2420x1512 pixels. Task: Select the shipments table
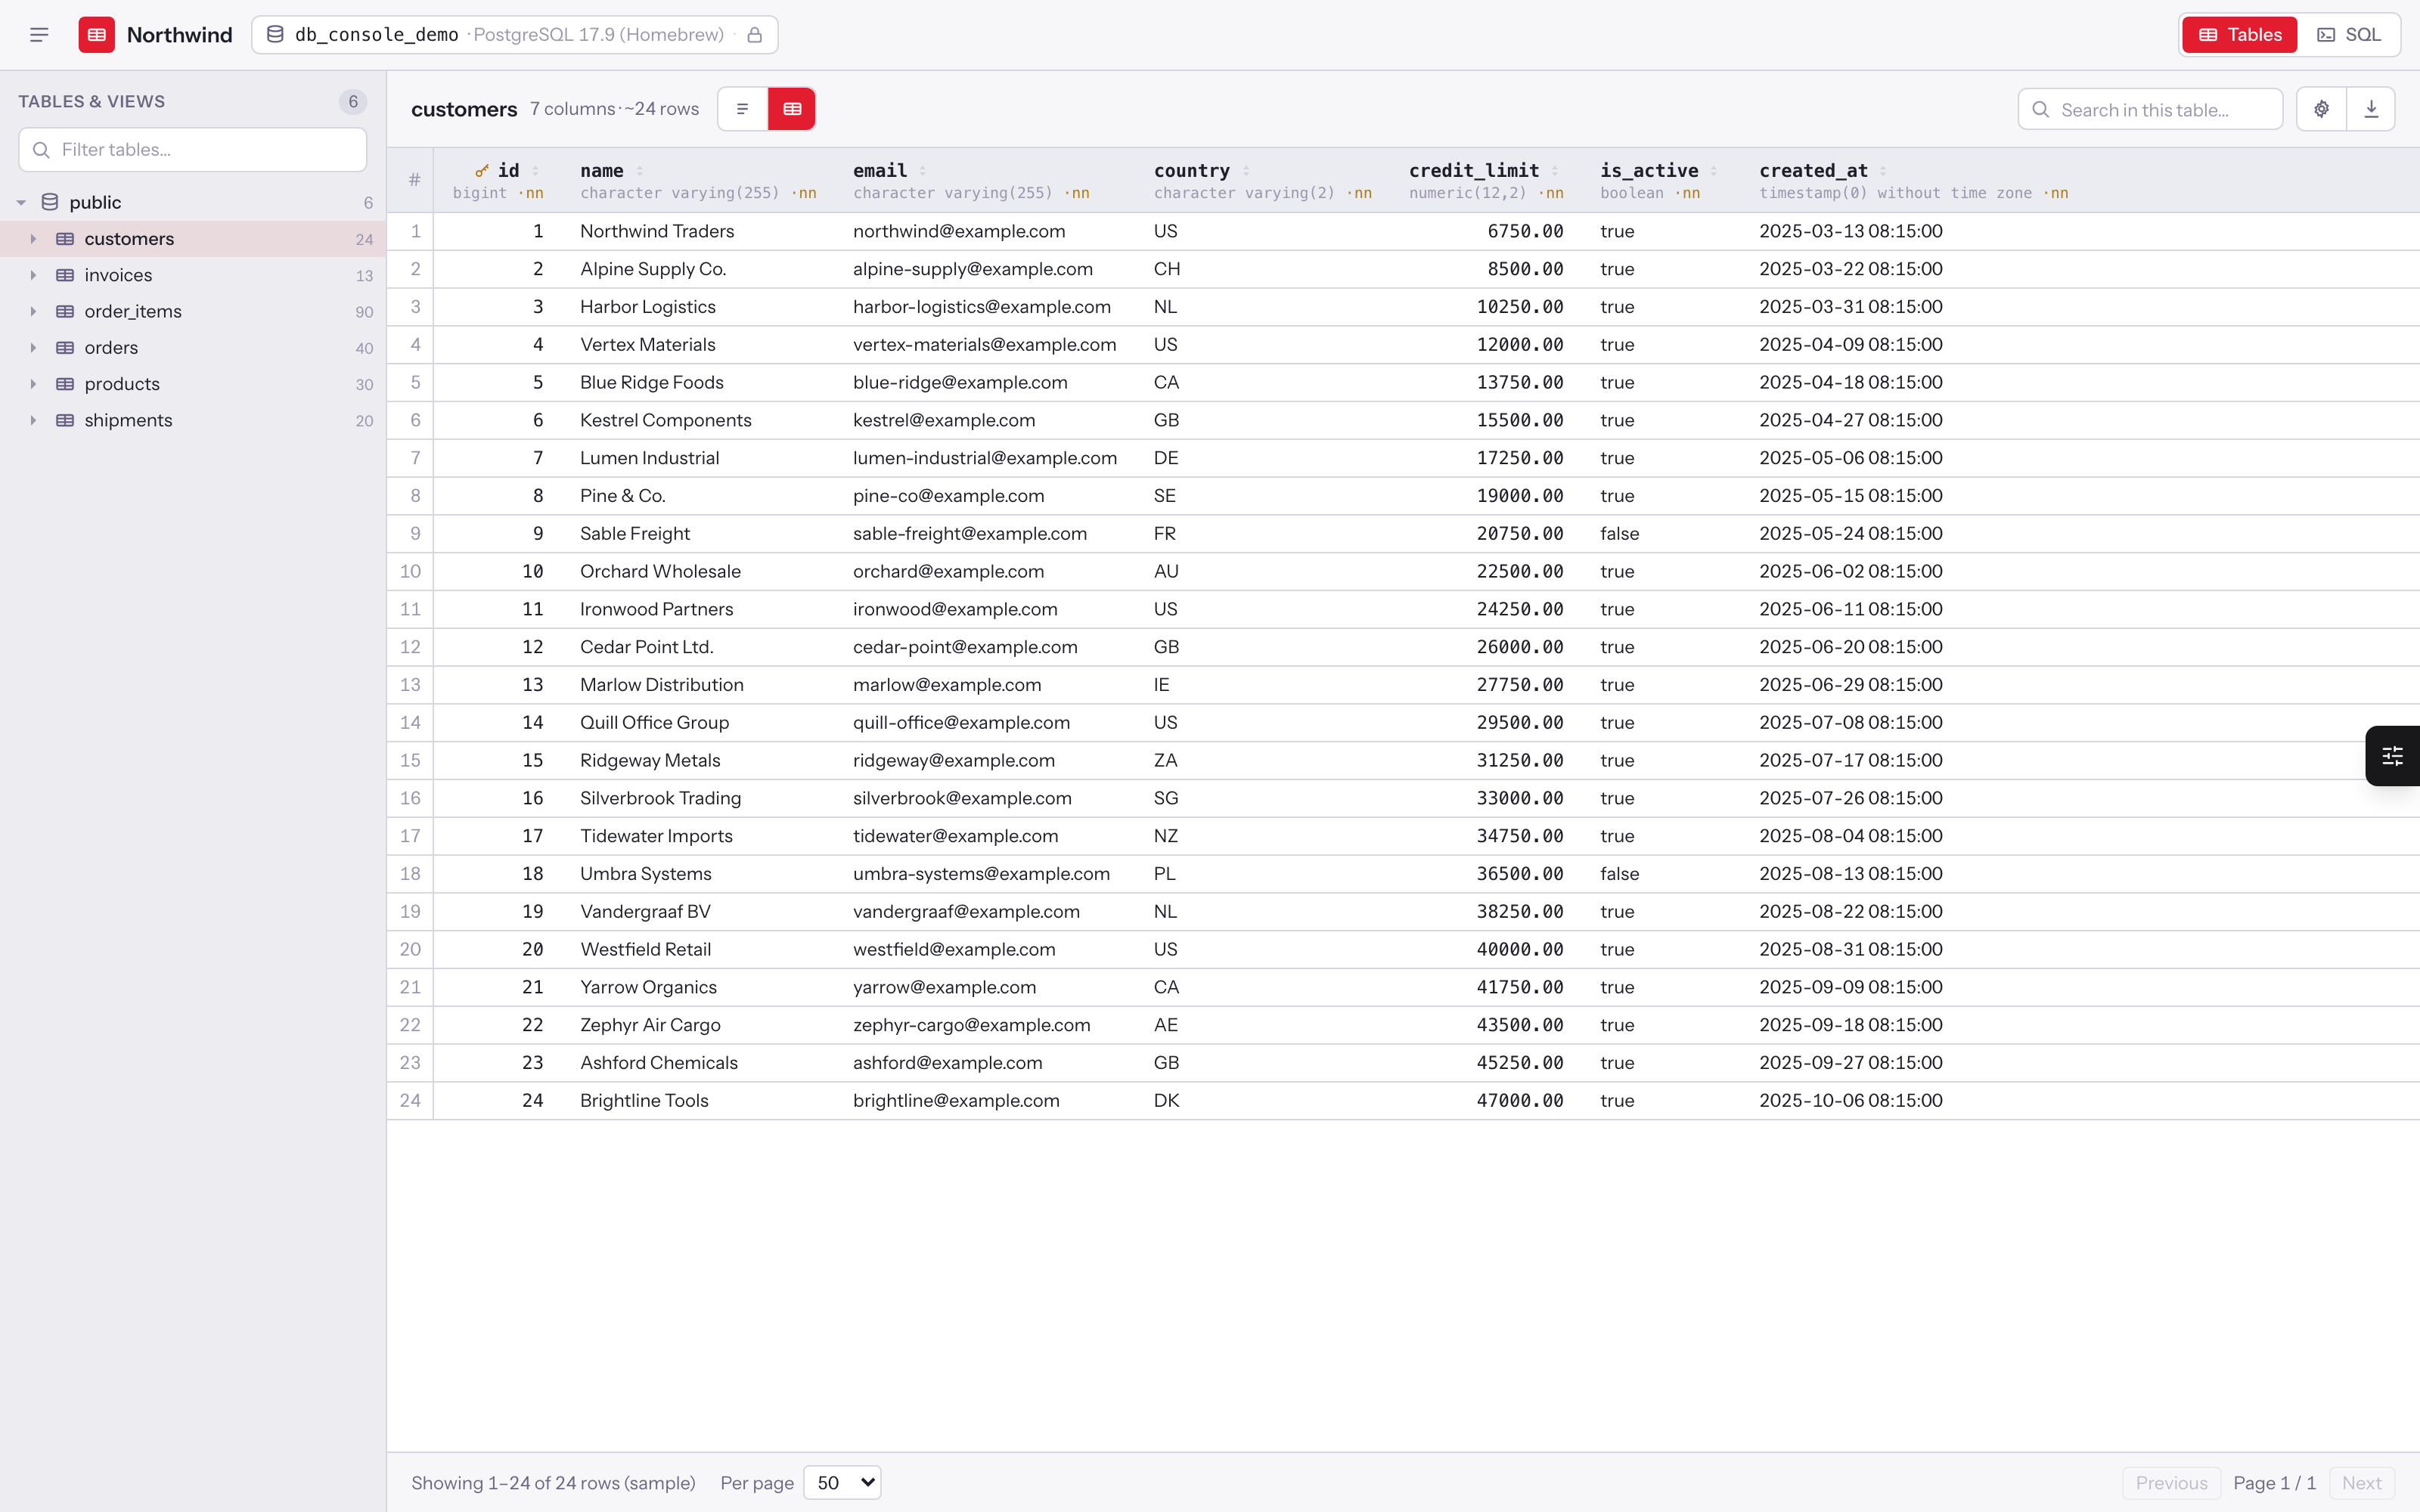pos(193,420)
